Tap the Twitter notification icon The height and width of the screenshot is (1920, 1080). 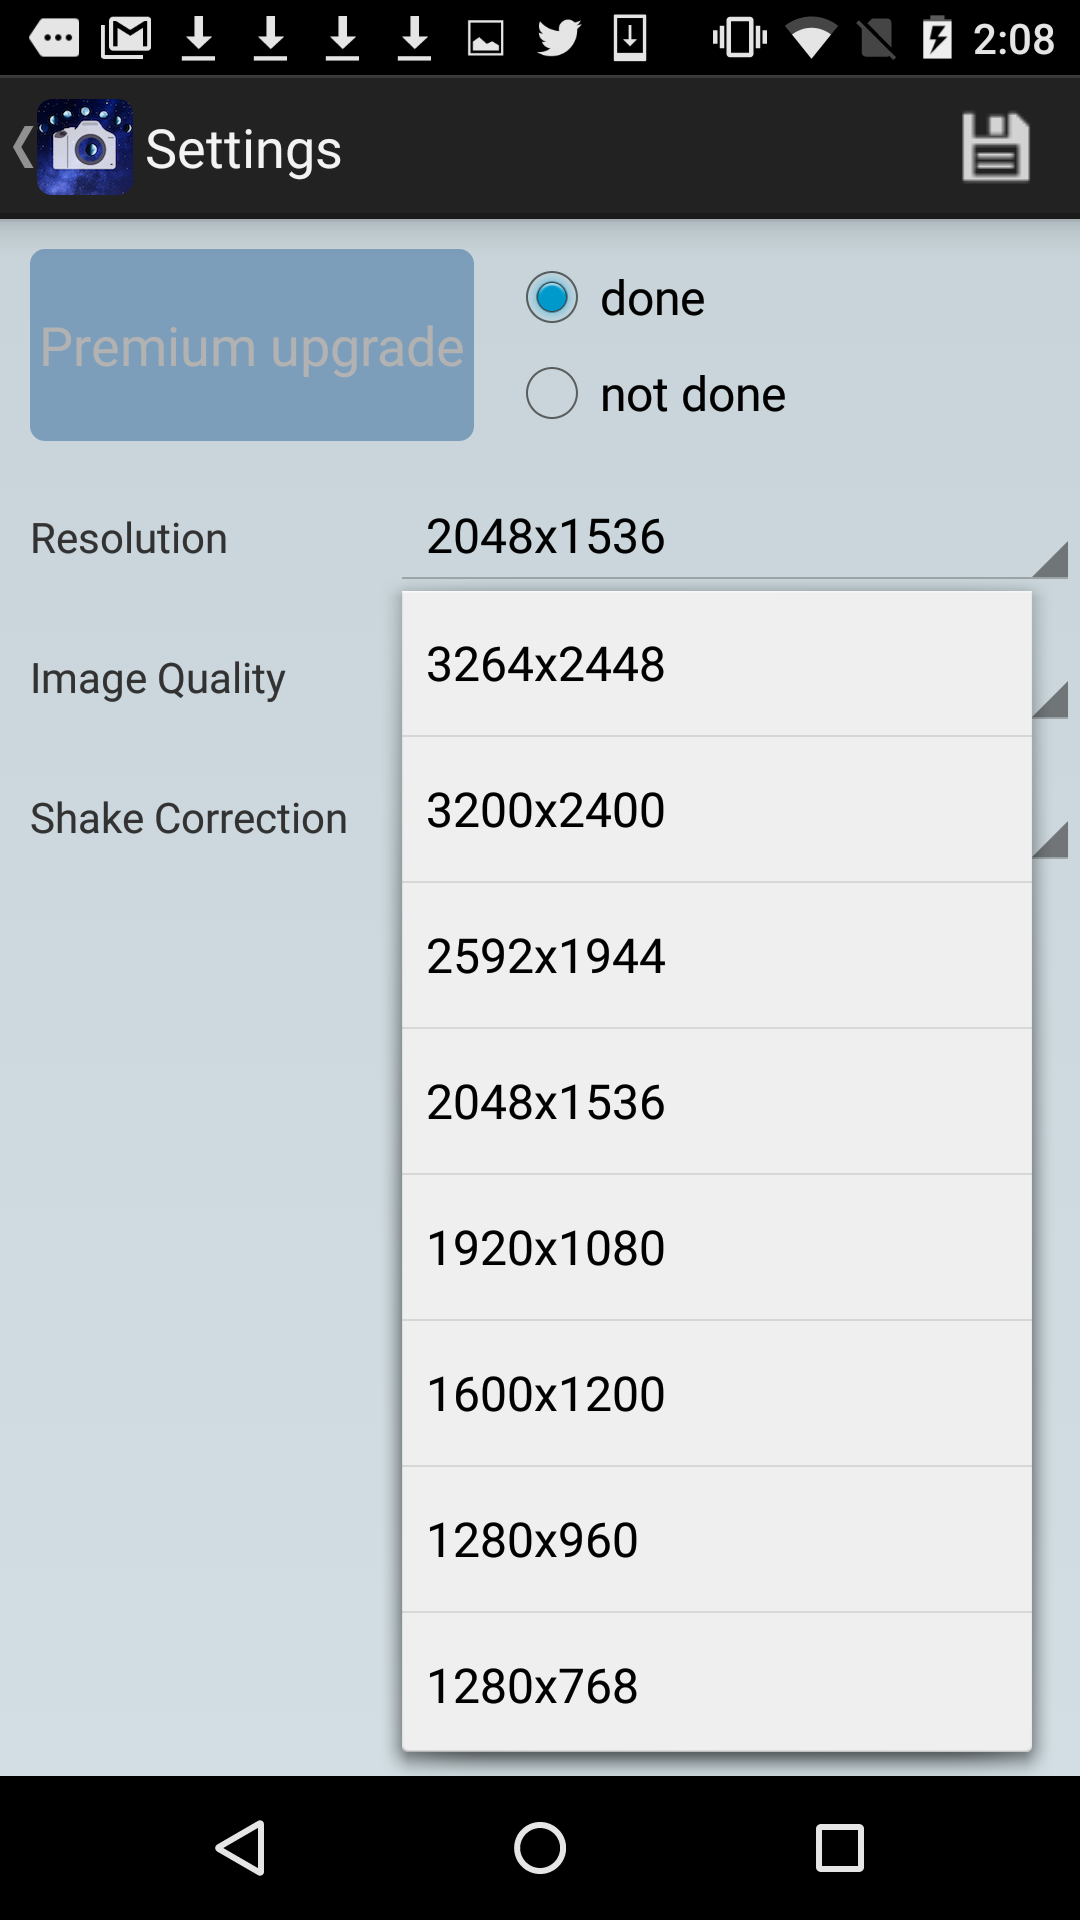tap(558, 39)
